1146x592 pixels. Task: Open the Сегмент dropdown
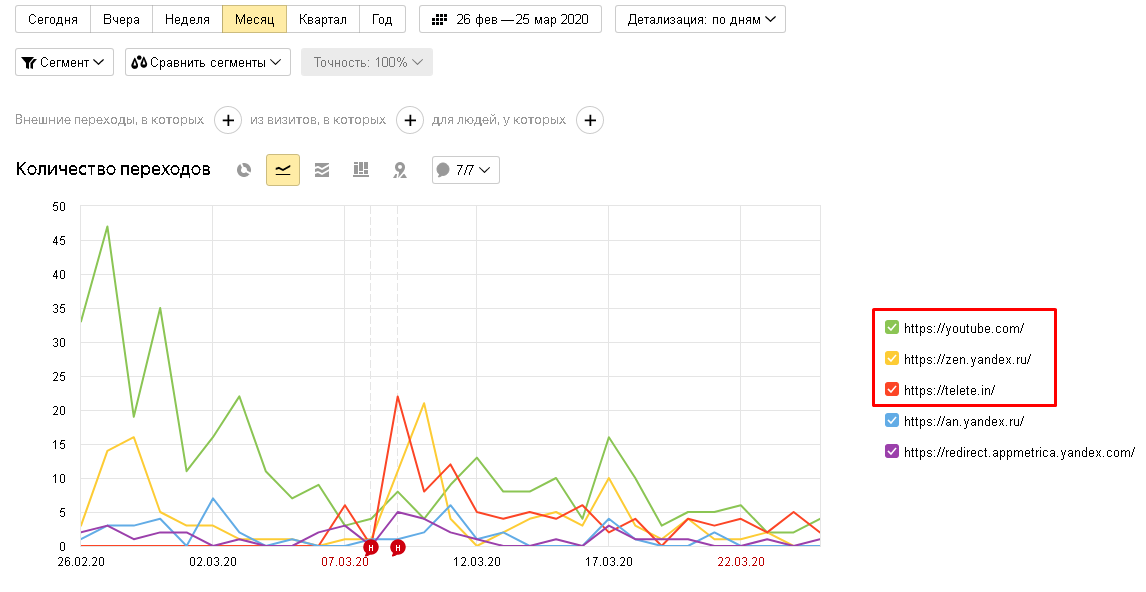64,62
